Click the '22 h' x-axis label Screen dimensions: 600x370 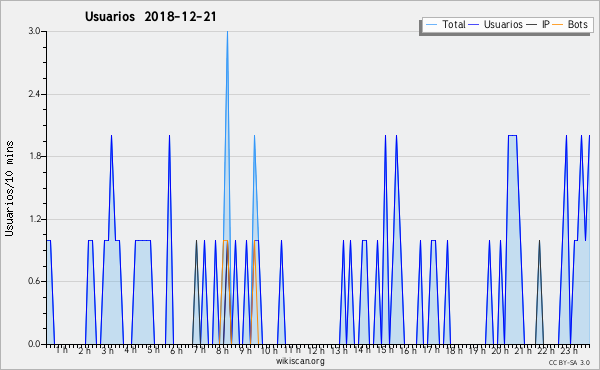click(546, 350)
